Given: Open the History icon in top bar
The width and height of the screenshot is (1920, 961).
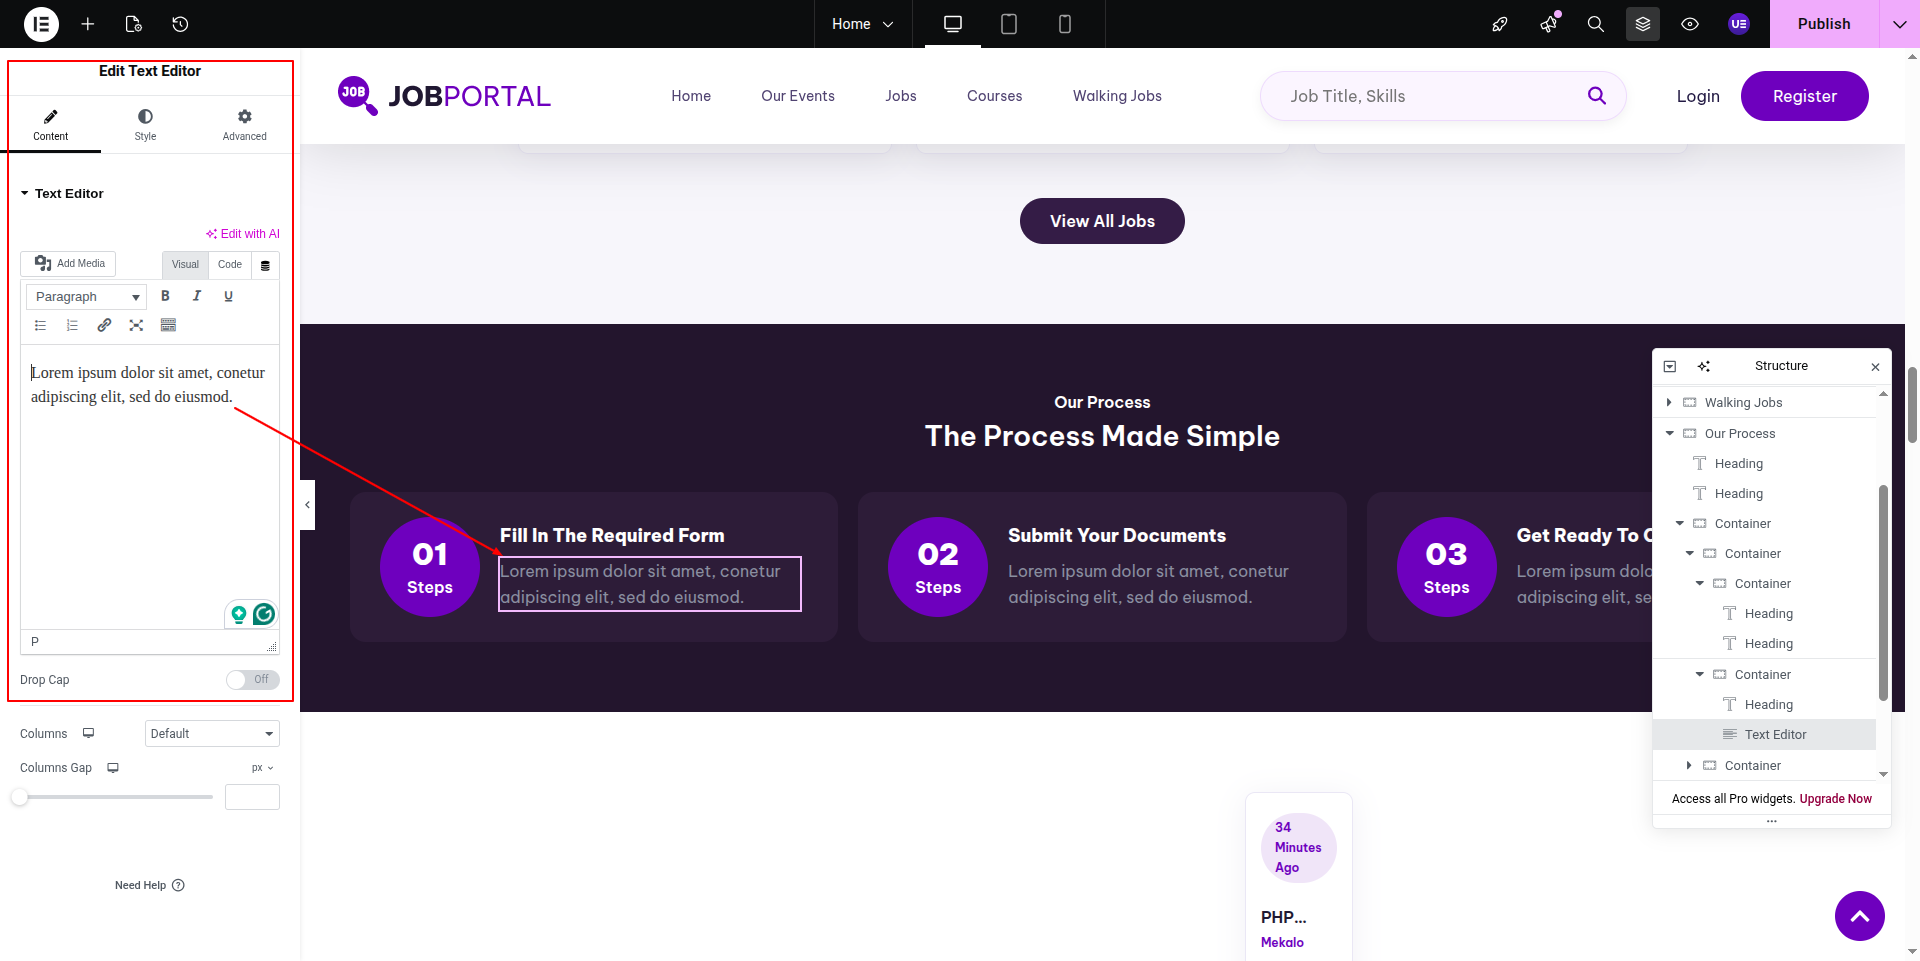Looking at the screenshot, I should [180, 24].
